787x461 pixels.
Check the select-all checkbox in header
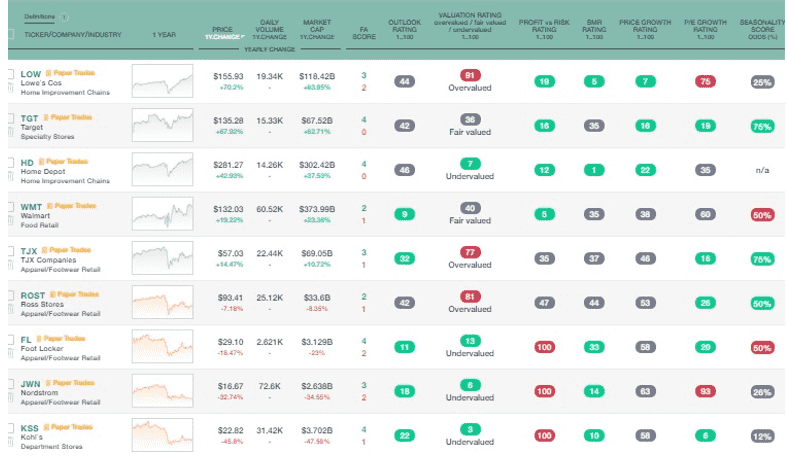9,35
